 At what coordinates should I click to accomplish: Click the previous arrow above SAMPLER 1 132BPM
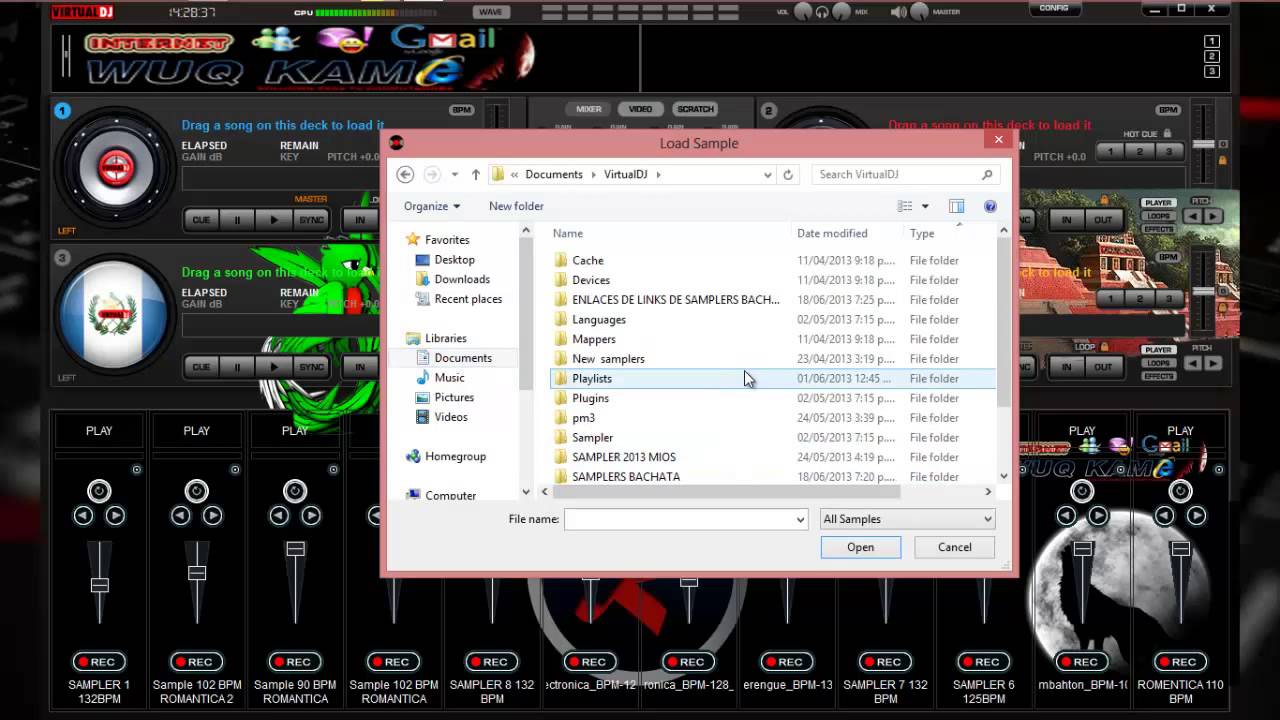pos(83,516)
